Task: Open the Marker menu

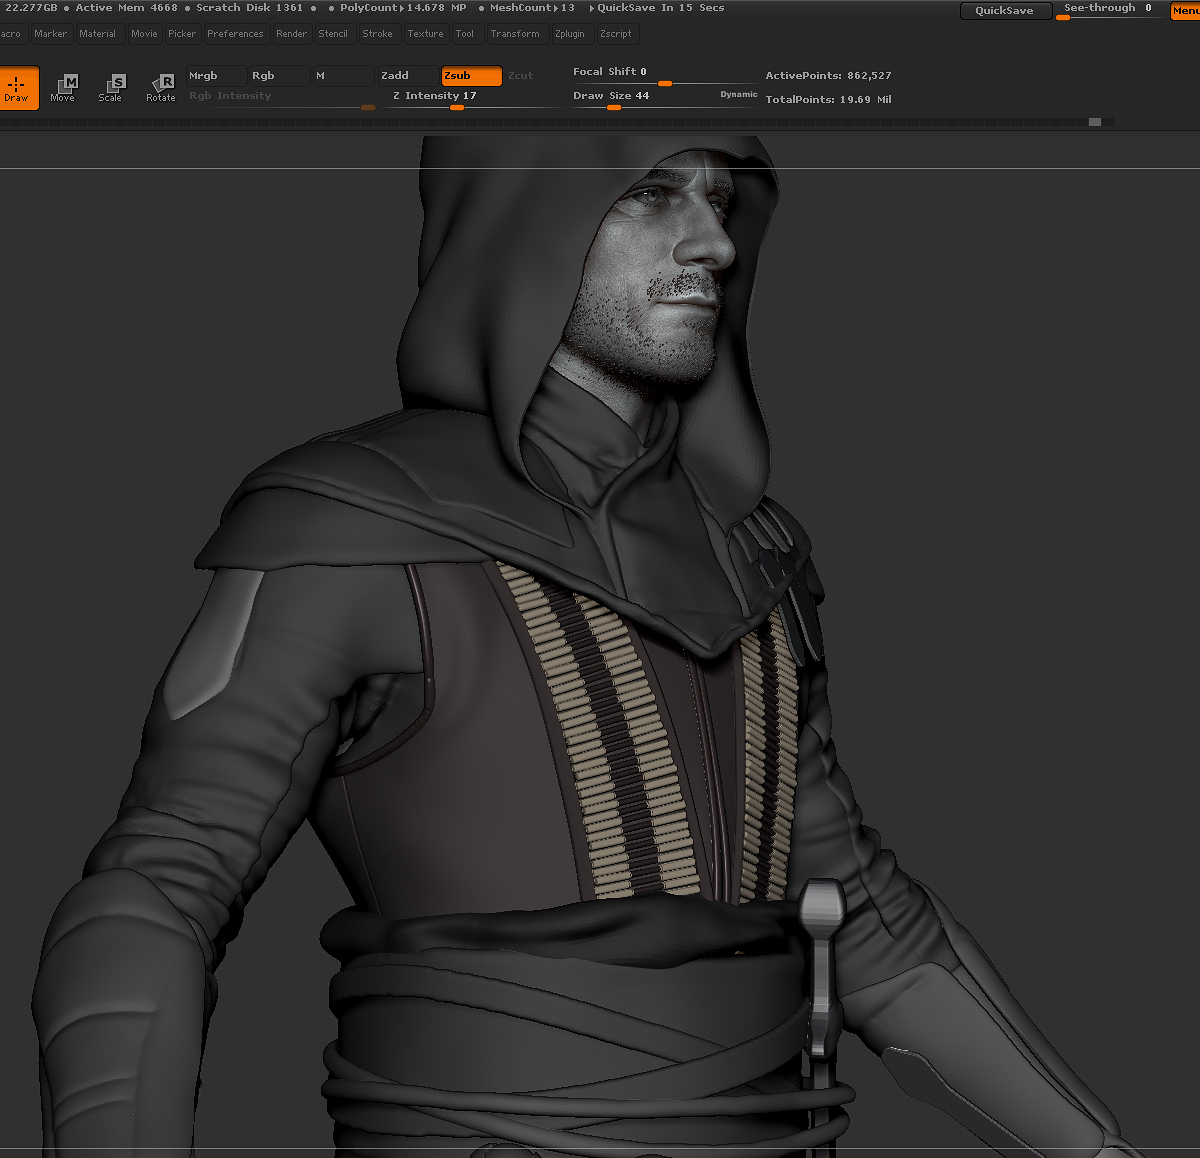Action: tap(51, 34)
